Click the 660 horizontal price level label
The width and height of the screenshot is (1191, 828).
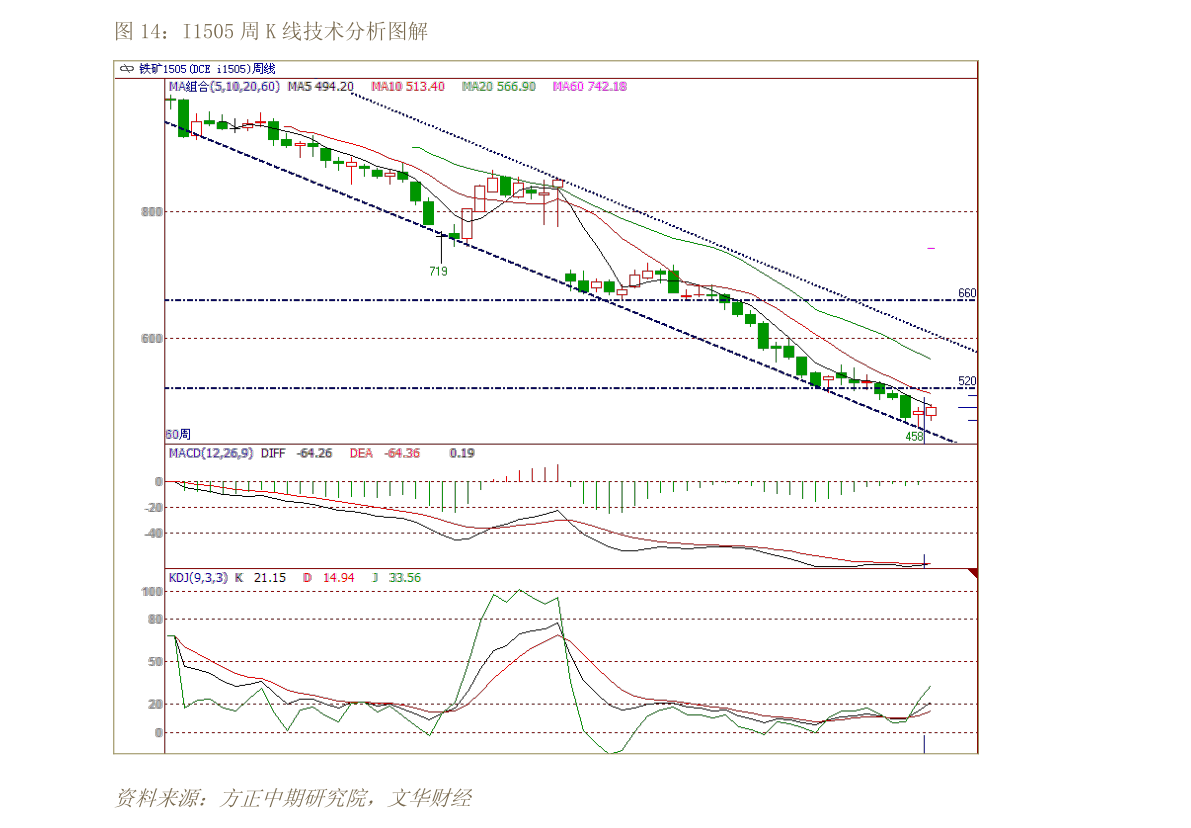(x=966, y=293)
